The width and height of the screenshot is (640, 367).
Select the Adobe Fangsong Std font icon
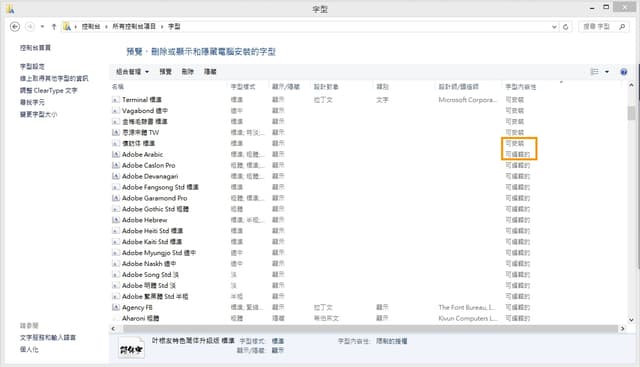click(x=116, y=187)
